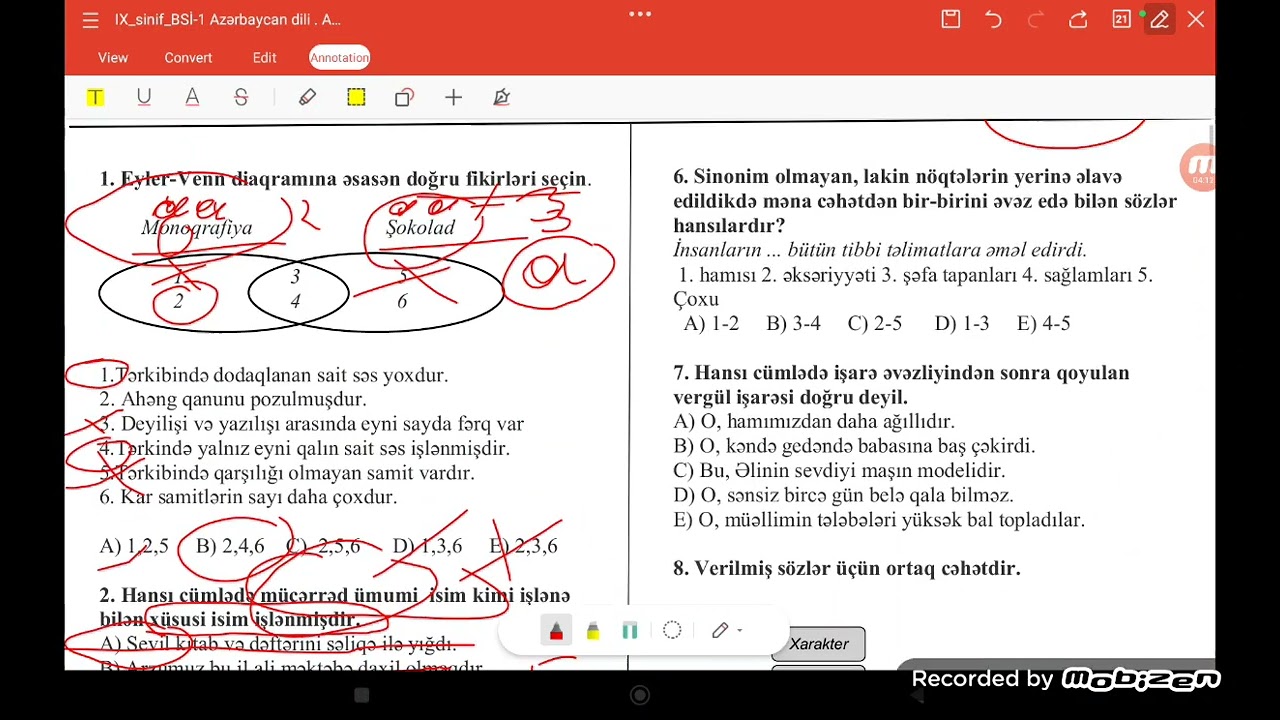Click answer C) 2-5 in question 6

(x=874, y=324)
